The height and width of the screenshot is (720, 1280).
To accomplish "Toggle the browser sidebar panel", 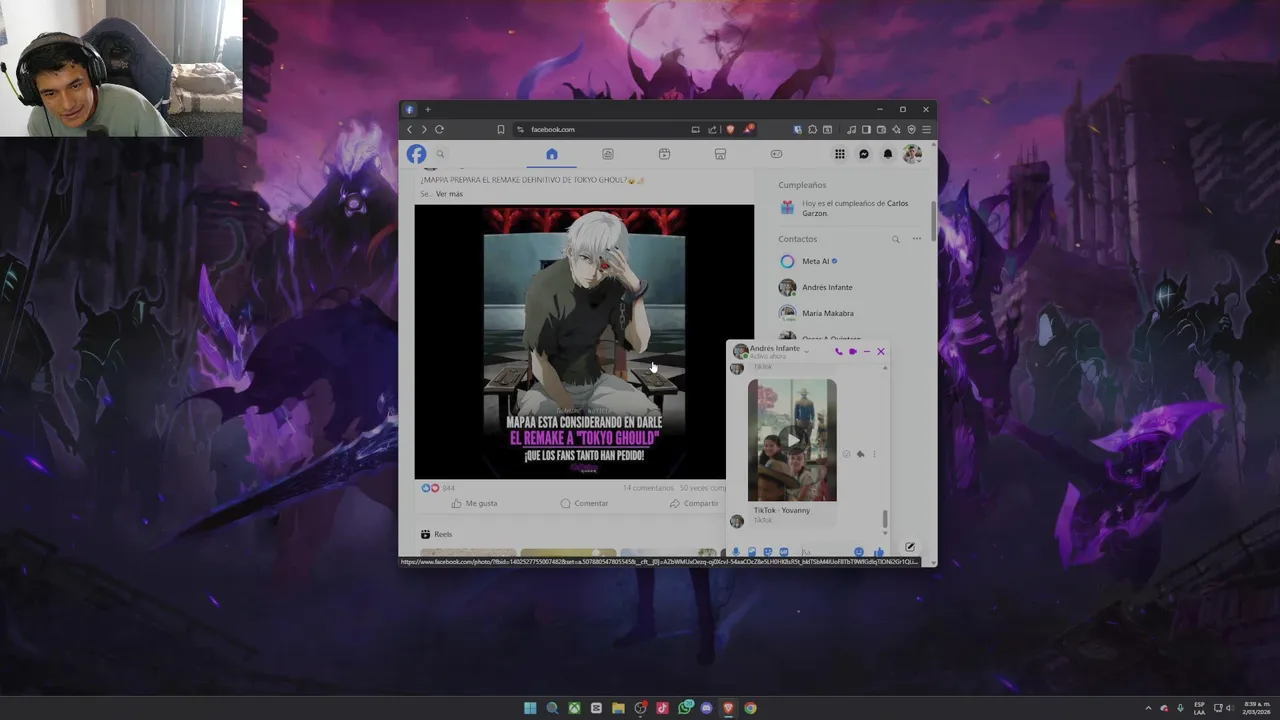I will [866, 129].
